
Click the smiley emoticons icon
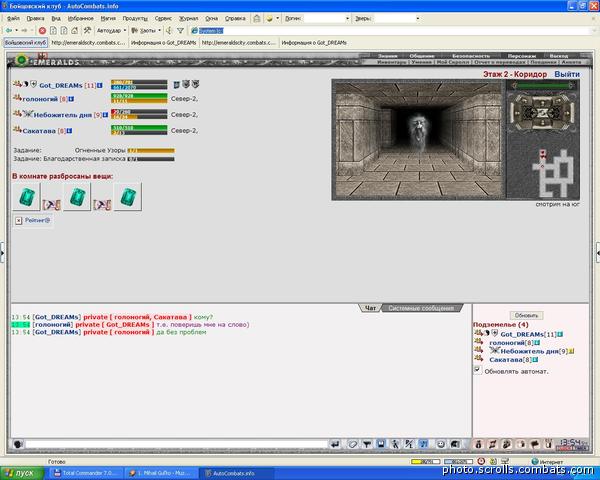click(x=441, y=444)
